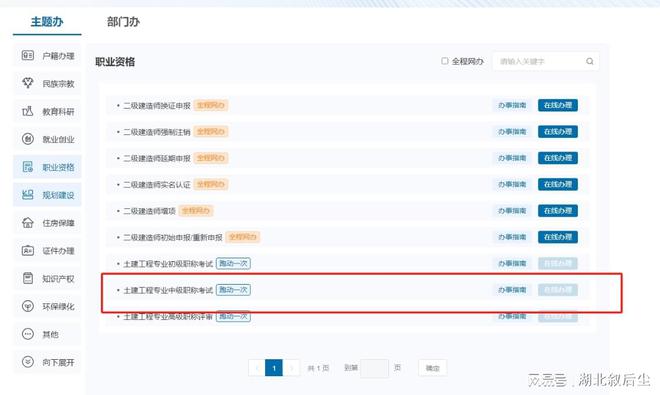This screenshot has width=660, height=395.
Task: Click 在线办理 for 二级建造师强制注销
Action: pos(558,132)
